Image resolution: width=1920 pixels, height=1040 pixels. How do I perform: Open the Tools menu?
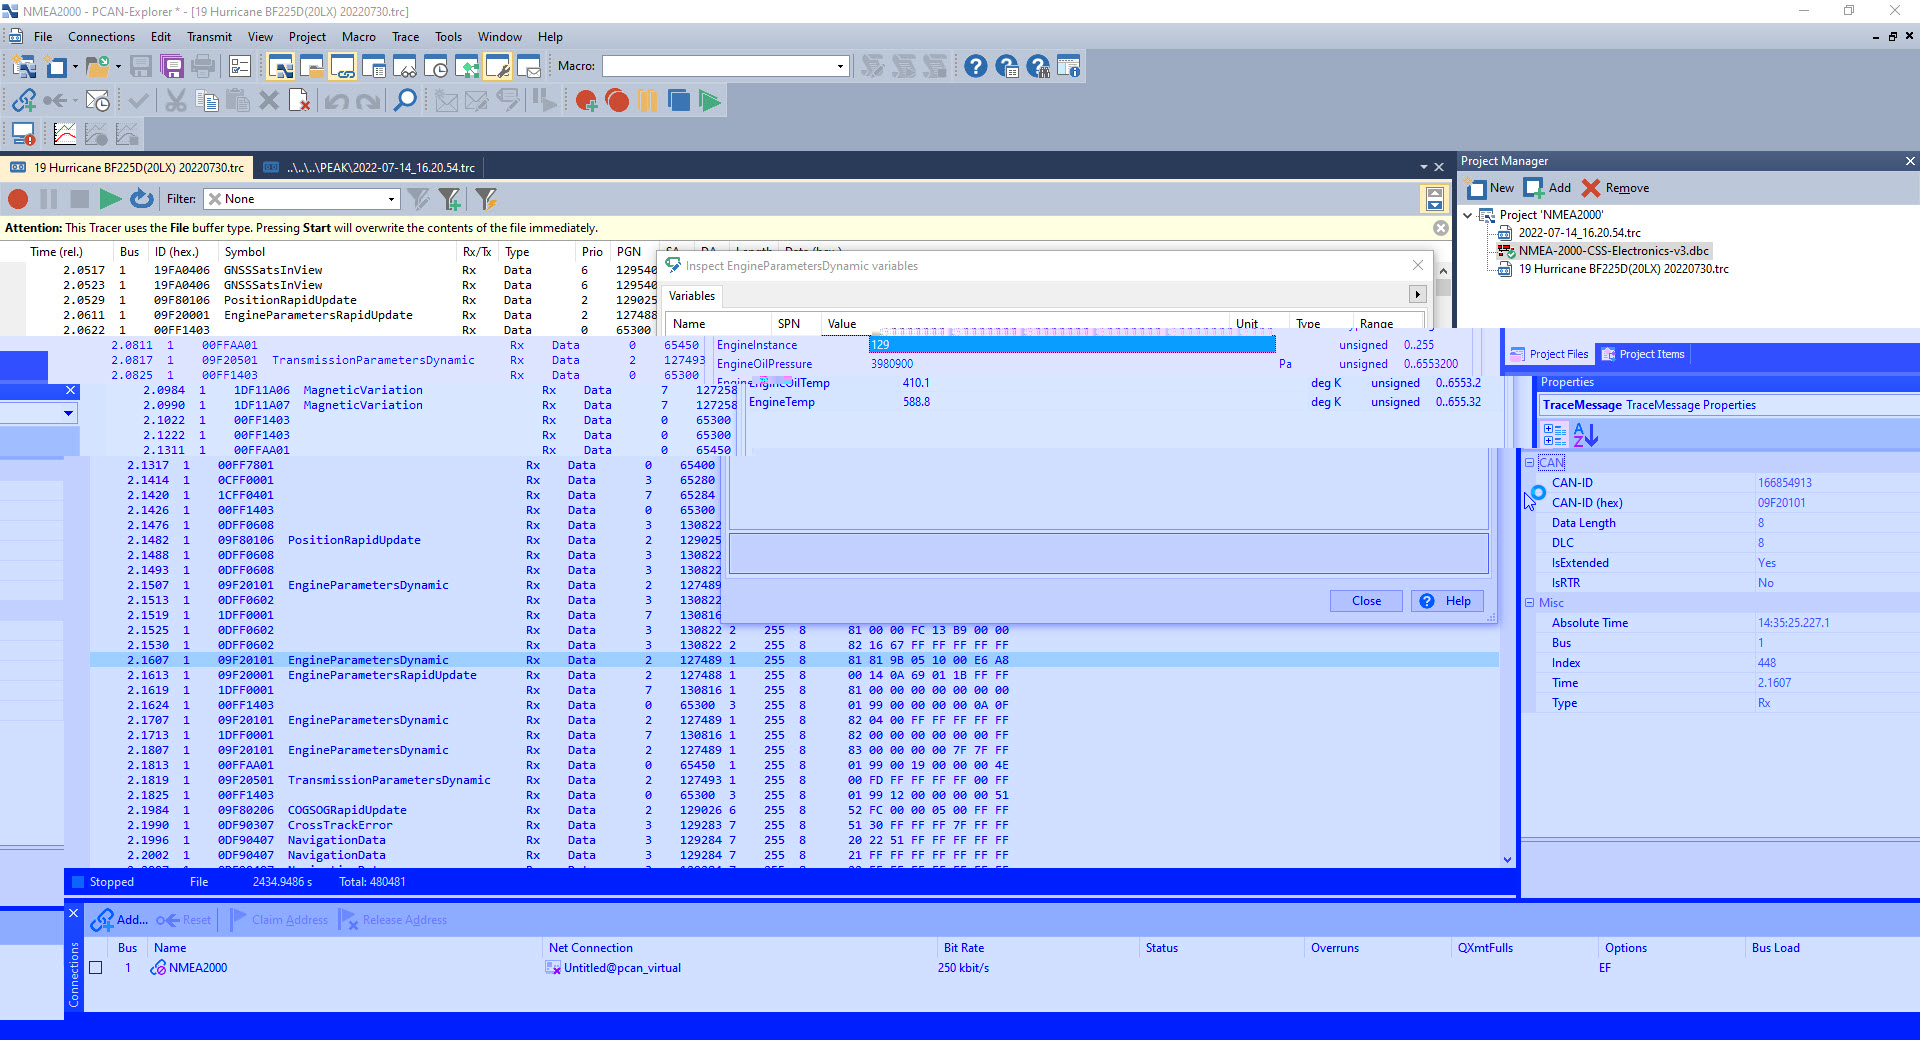[448, 37]
